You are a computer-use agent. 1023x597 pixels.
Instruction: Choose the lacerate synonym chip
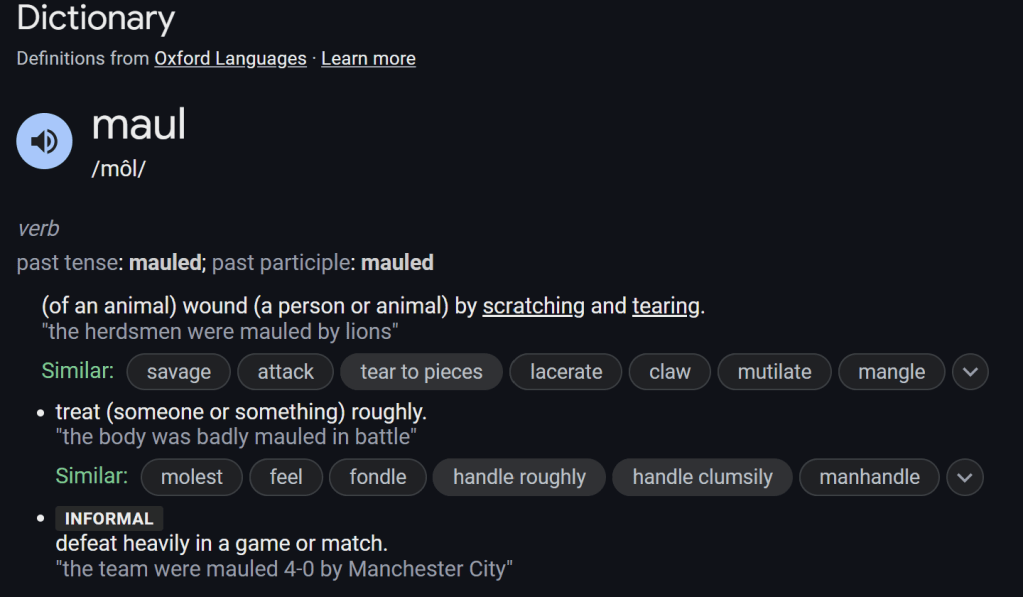(x=566, y=372)
